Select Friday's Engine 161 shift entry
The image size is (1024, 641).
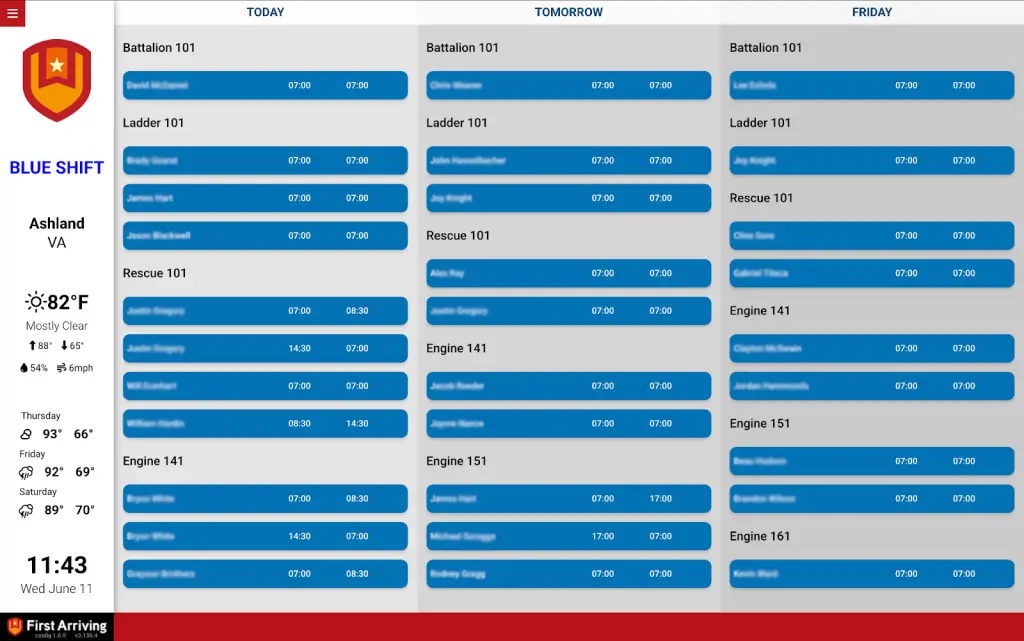click(872, 574)
